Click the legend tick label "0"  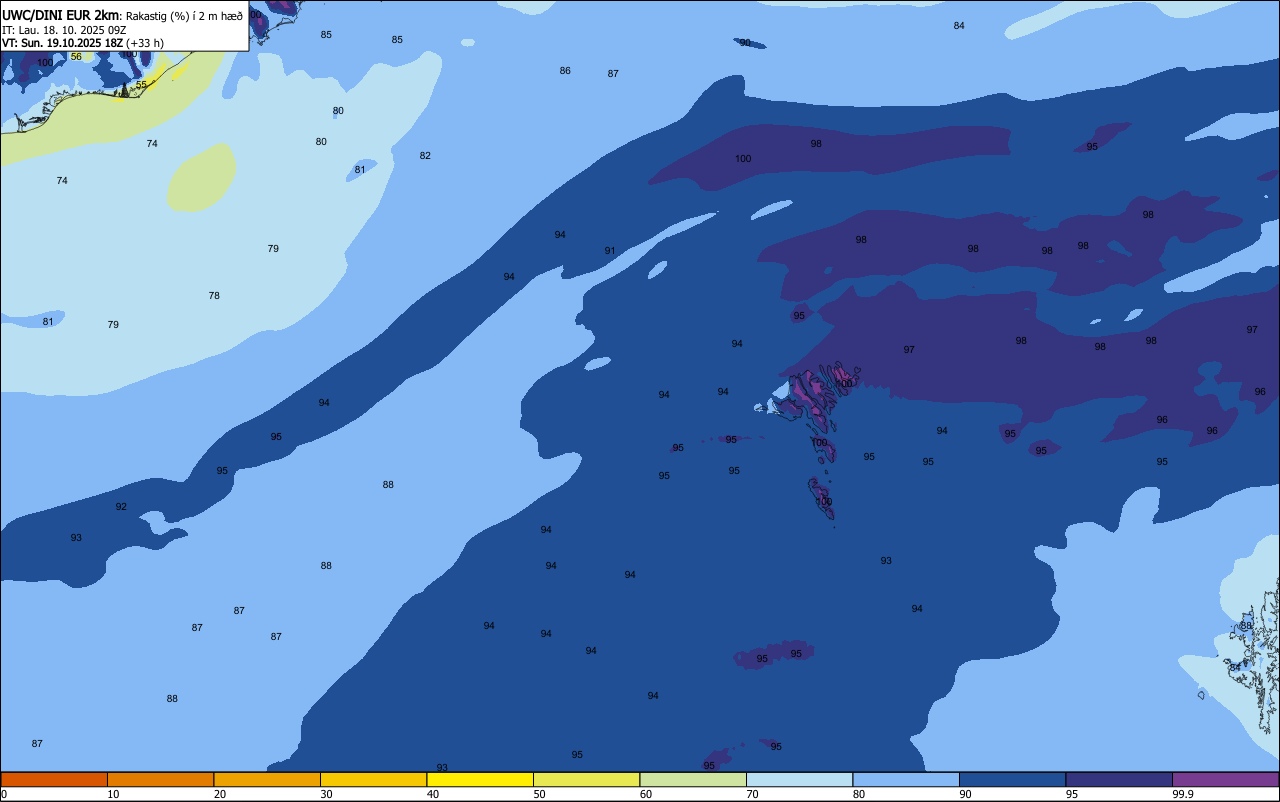coord(4,794)
